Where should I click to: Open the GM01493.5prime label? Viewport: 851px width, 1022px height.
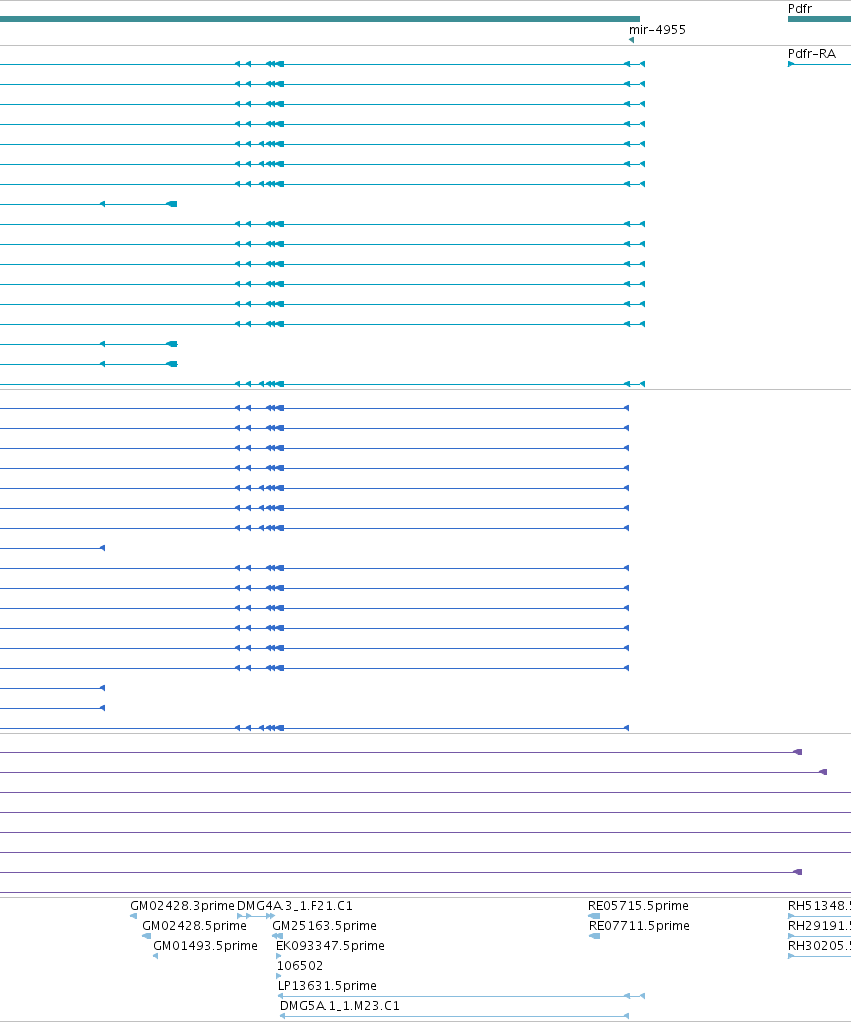tap(205, 945)
